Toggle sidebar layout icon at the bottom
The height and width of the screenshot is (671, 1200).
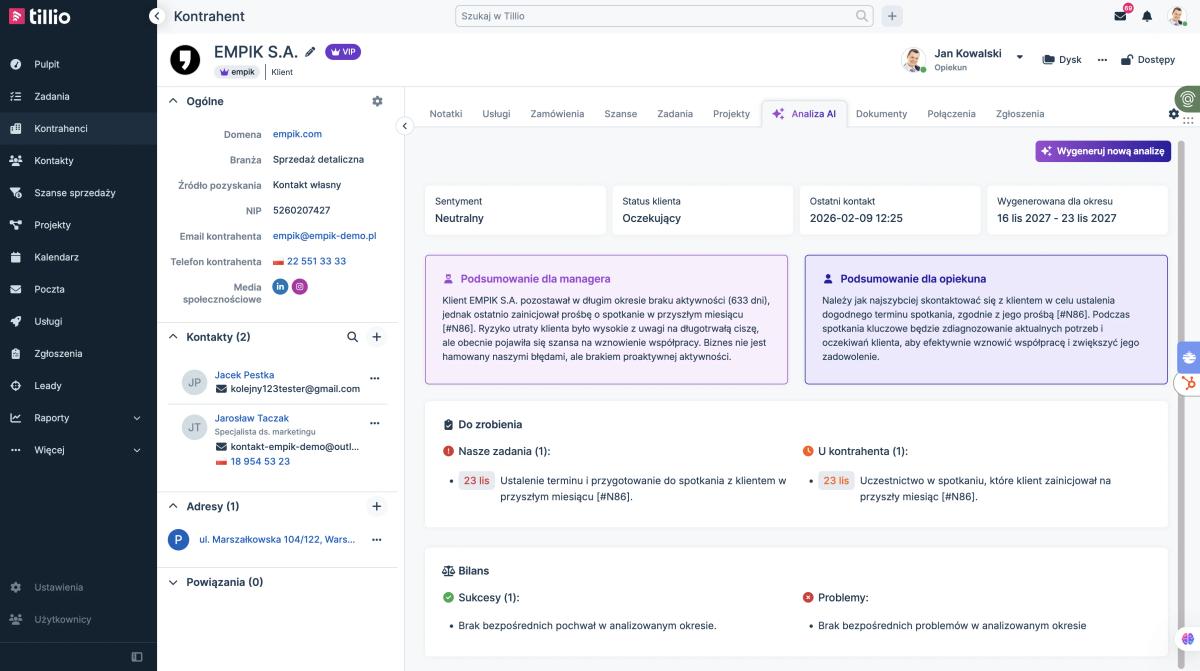pos(137,656)
